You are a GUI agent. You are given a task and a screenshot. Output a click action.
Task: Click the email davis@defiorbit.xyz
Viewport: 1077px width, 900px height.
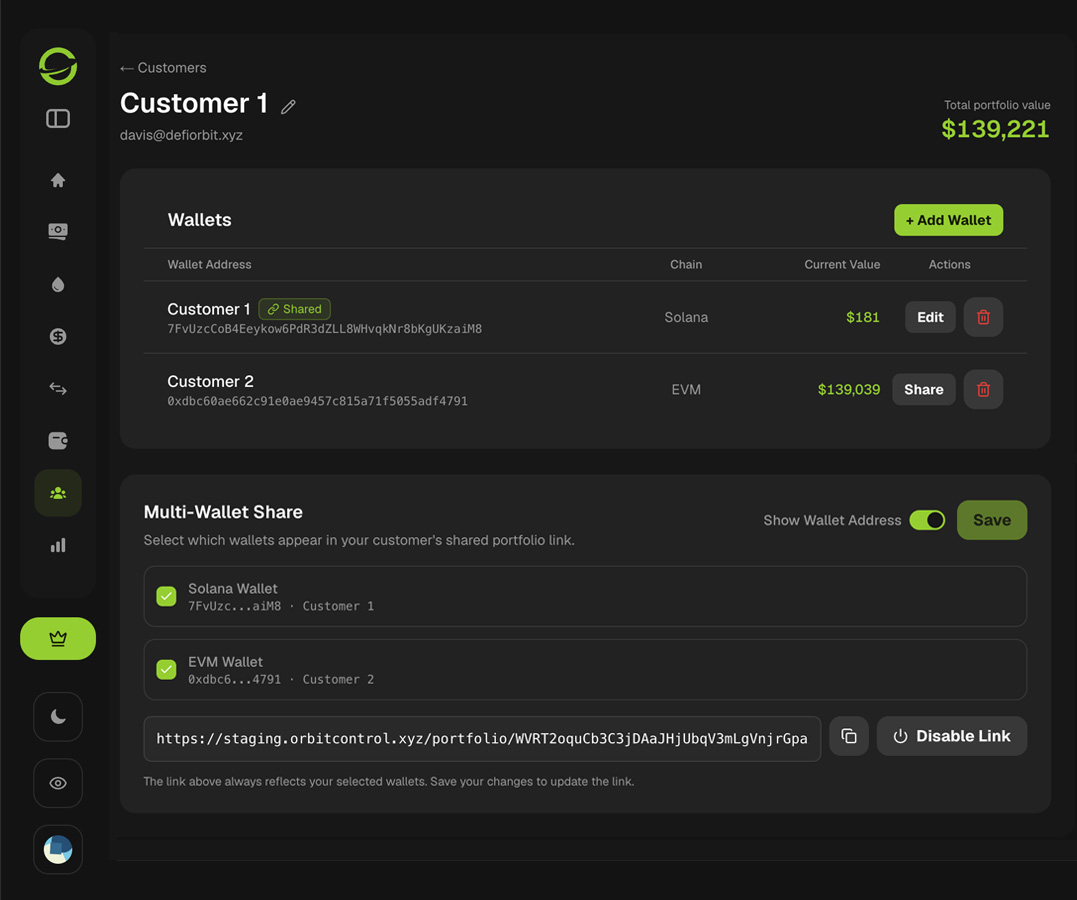[x=181, y=135]
